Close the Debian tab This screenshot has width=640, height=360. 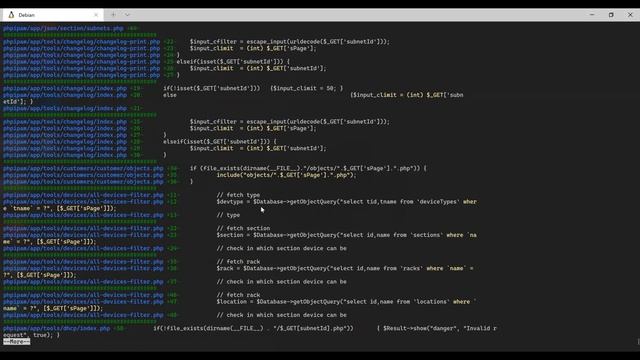[96, 15]
